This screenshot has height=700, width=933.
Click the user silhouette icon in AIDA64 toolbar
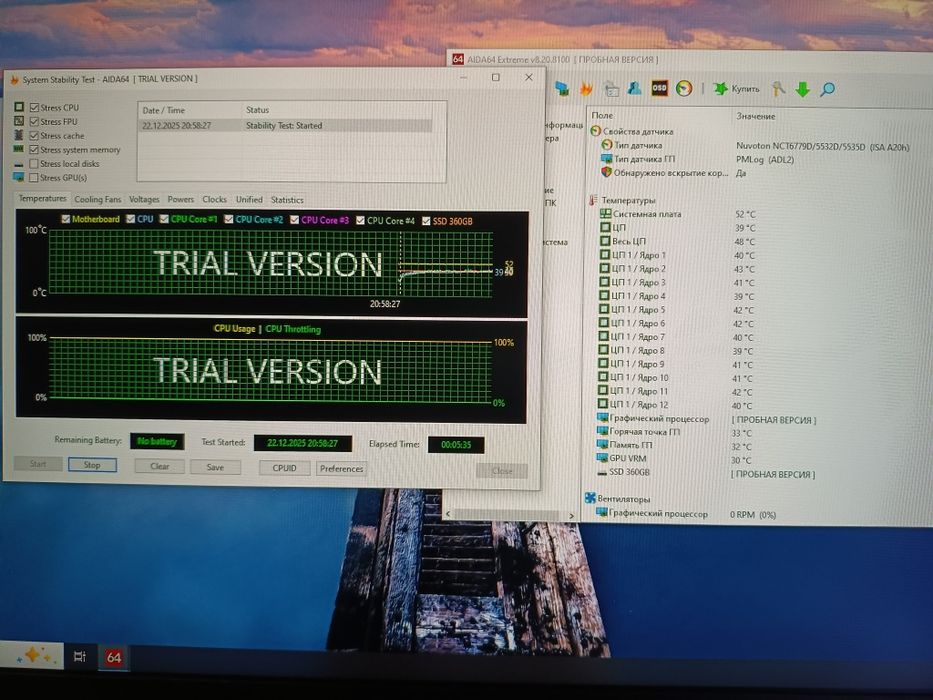[634, 88]
